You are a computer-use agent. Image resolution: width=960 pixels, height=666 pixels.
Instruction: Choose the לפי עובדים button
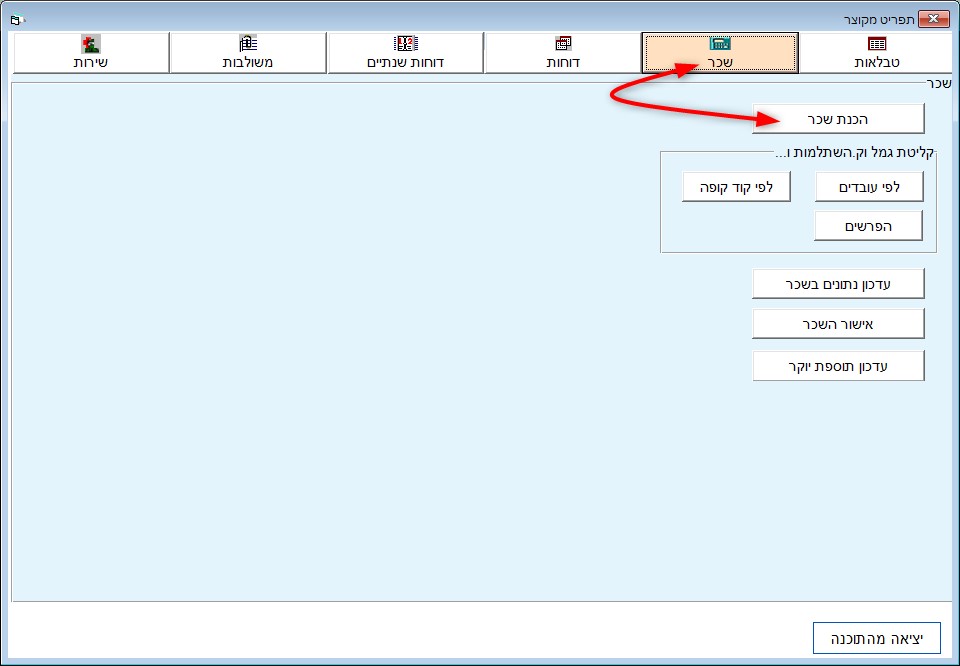coord(869,187)
